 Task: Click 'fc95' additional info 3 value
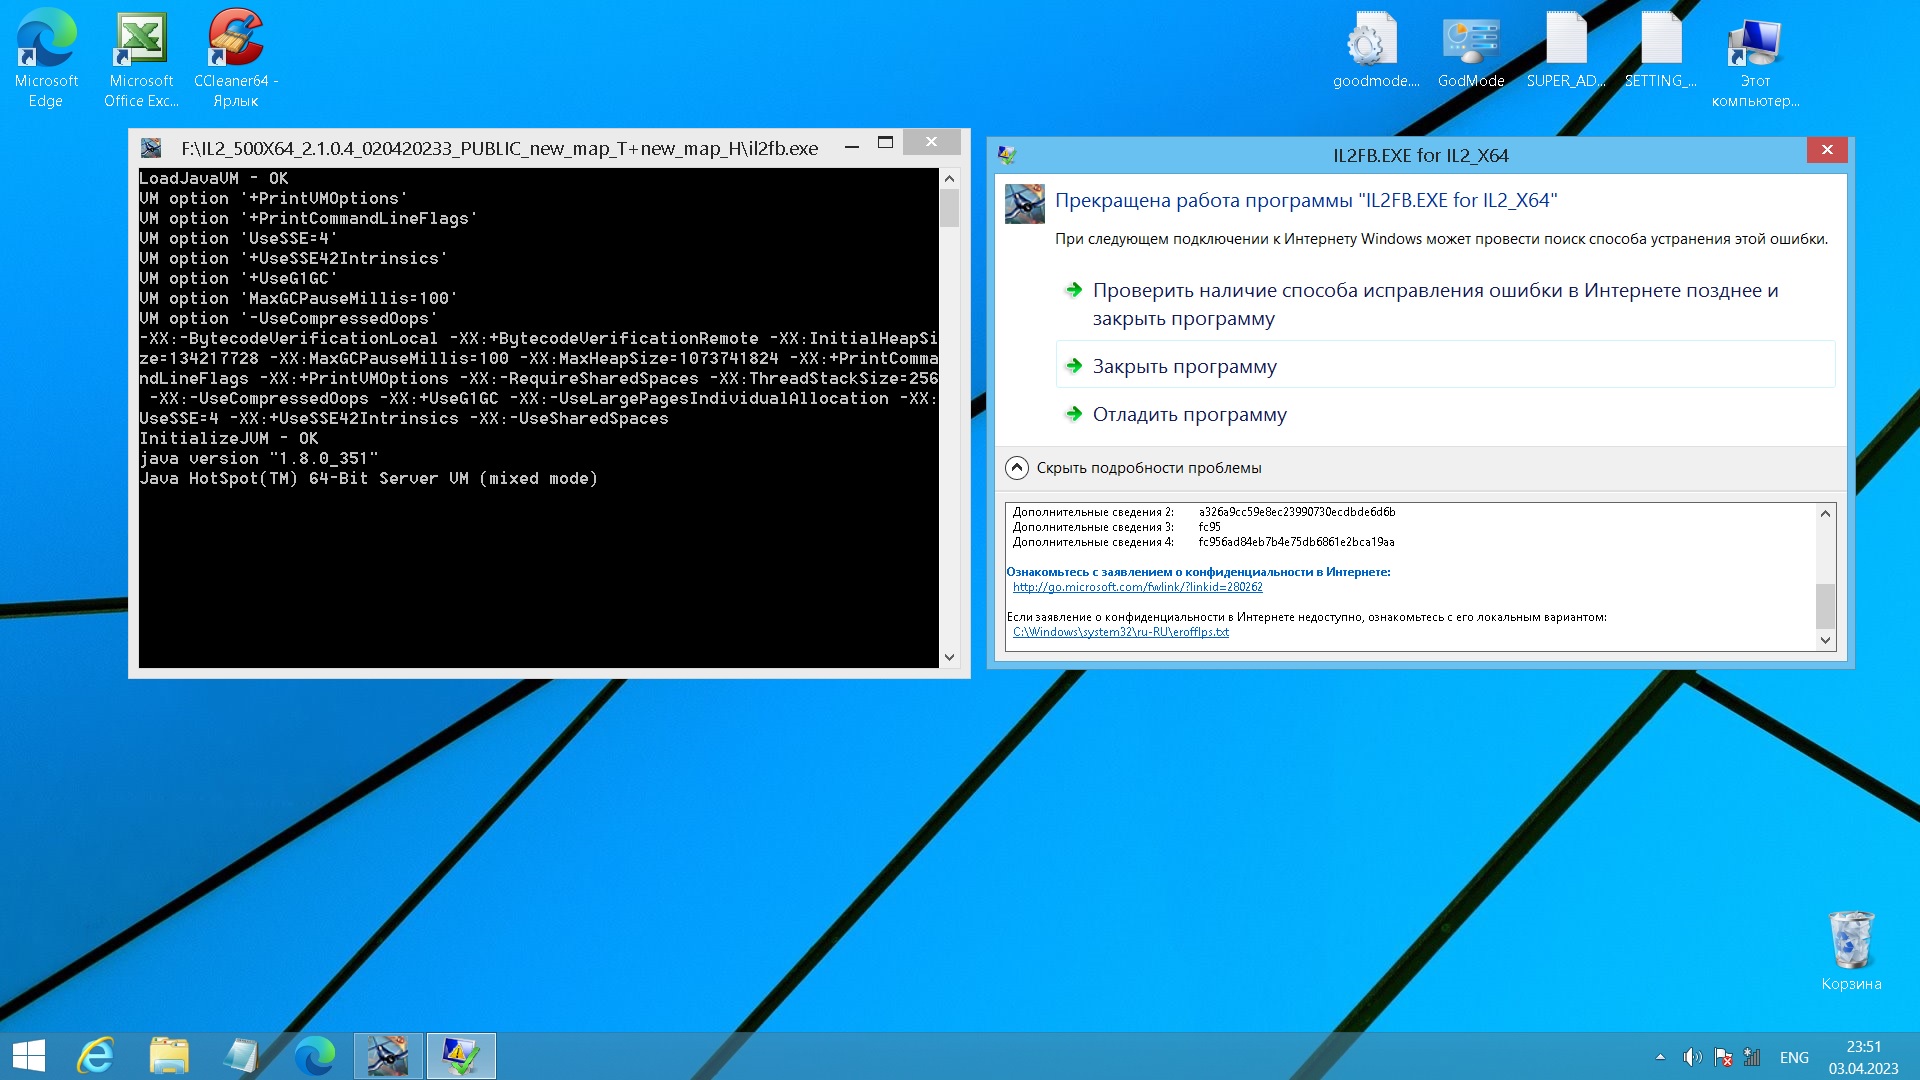tap(1209, 527)
